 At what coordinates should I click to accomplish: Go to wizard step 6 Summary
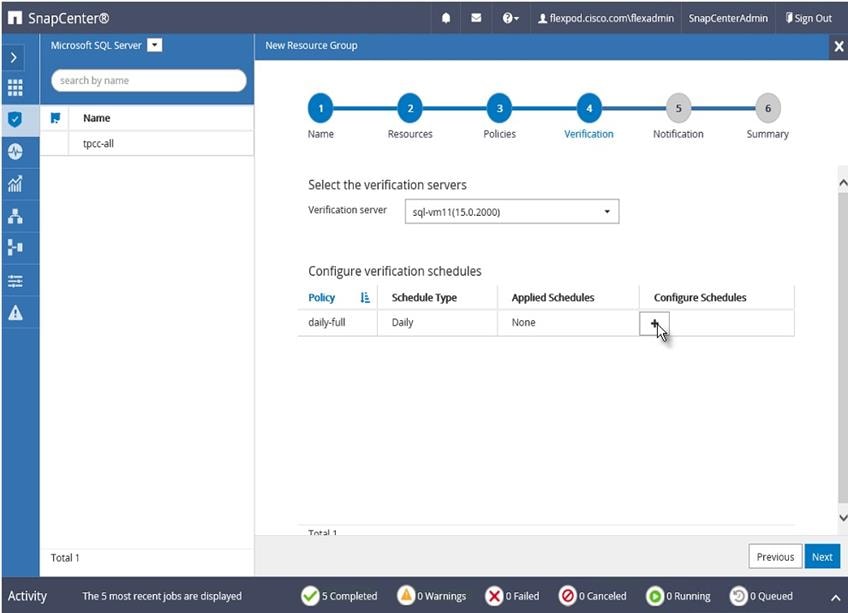coord(767,108)
